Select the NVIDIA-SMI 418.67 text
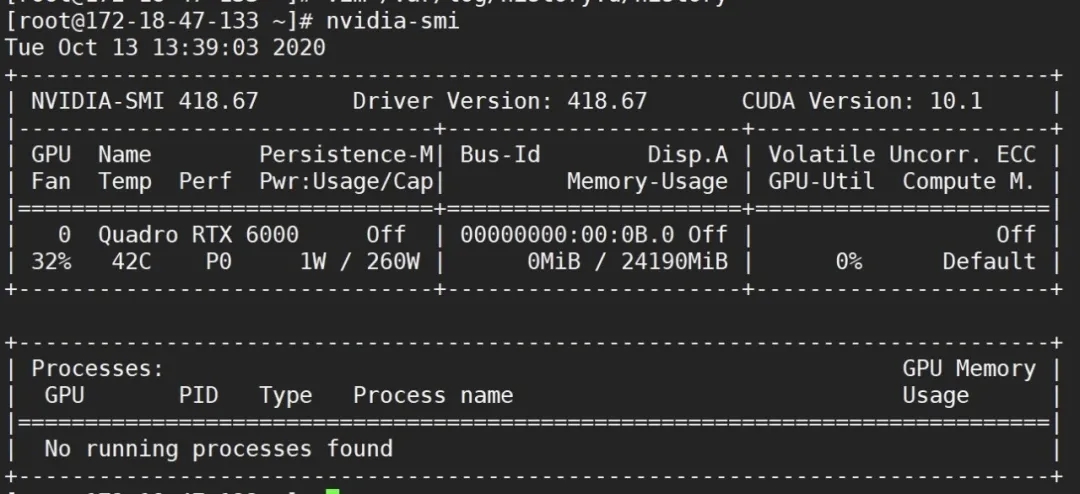This screenshot has height=494, width=1080. point(145,101)
